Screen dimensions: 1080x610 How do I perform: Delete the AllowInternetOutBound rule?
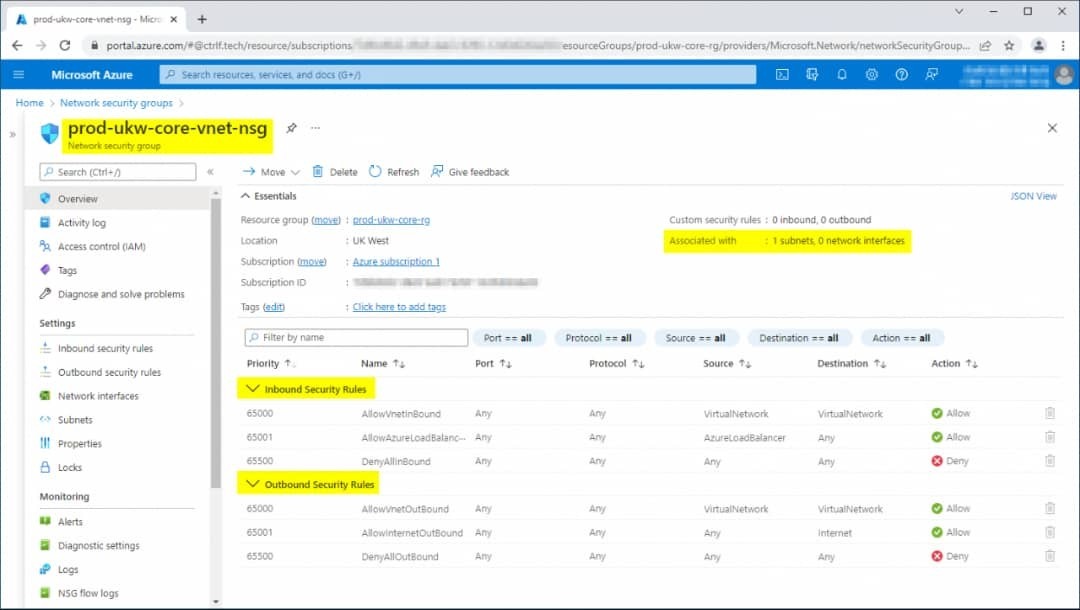pos(1050,532)
